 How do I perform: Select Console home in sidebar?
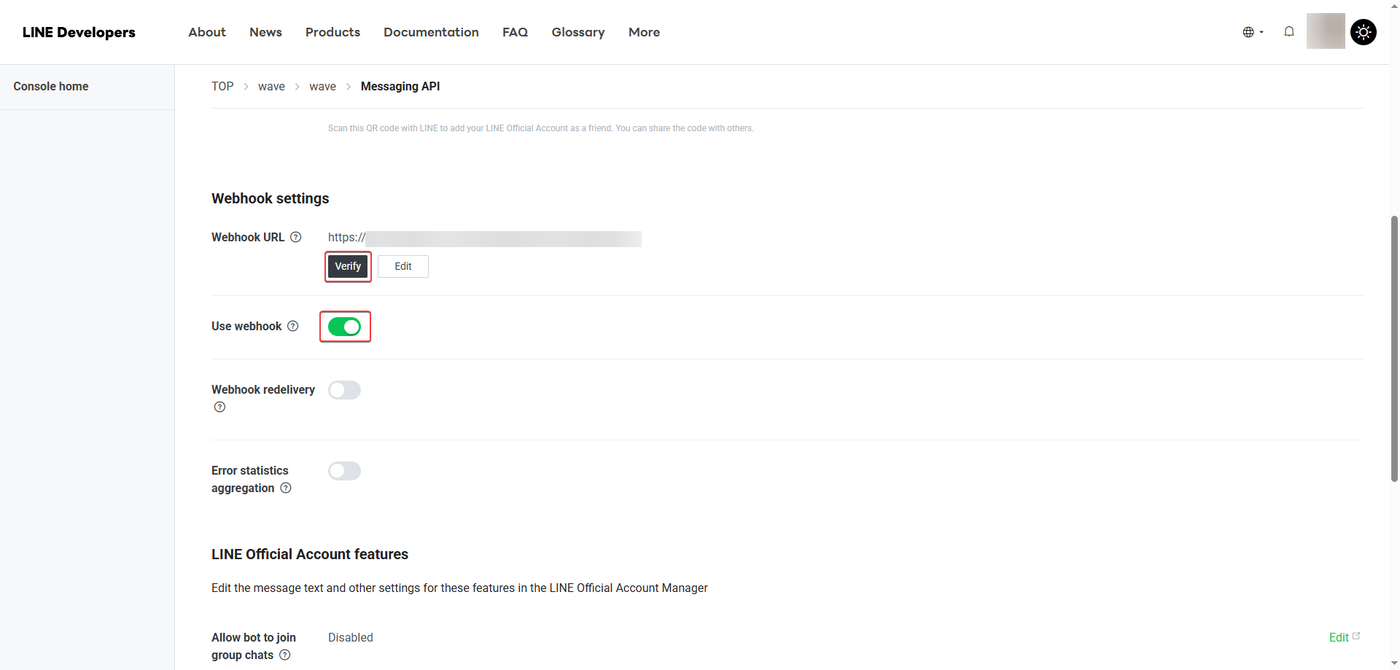(51, 86)
